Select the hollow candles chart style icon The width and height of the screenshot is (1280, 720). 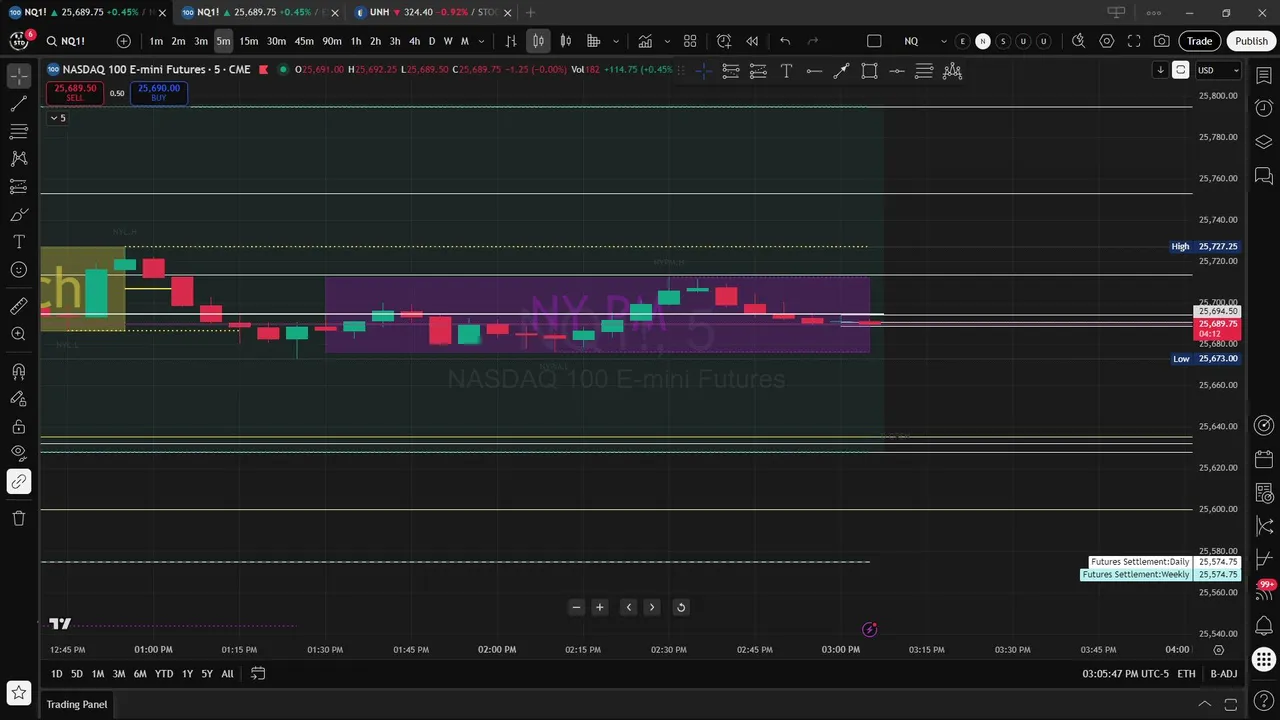[566, 41]
